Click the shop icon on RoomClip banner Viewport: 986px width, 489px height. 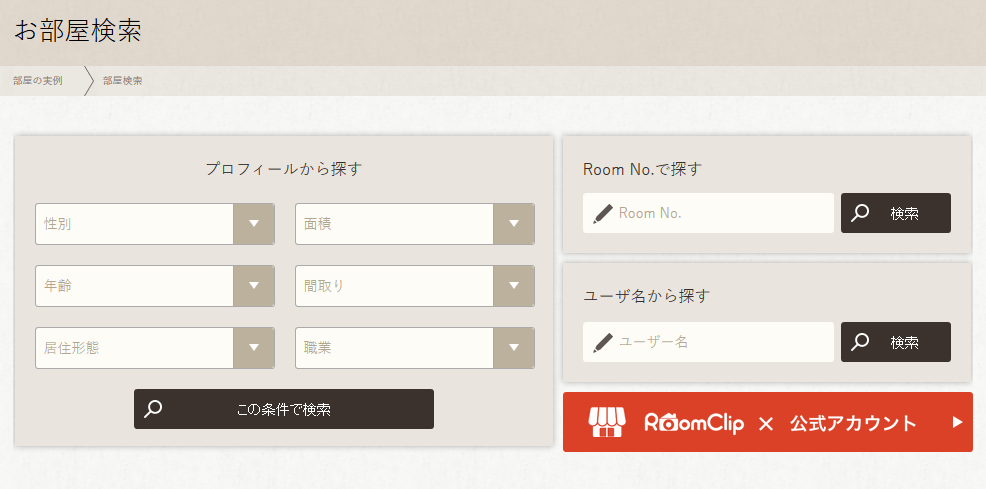coord(606,423)
